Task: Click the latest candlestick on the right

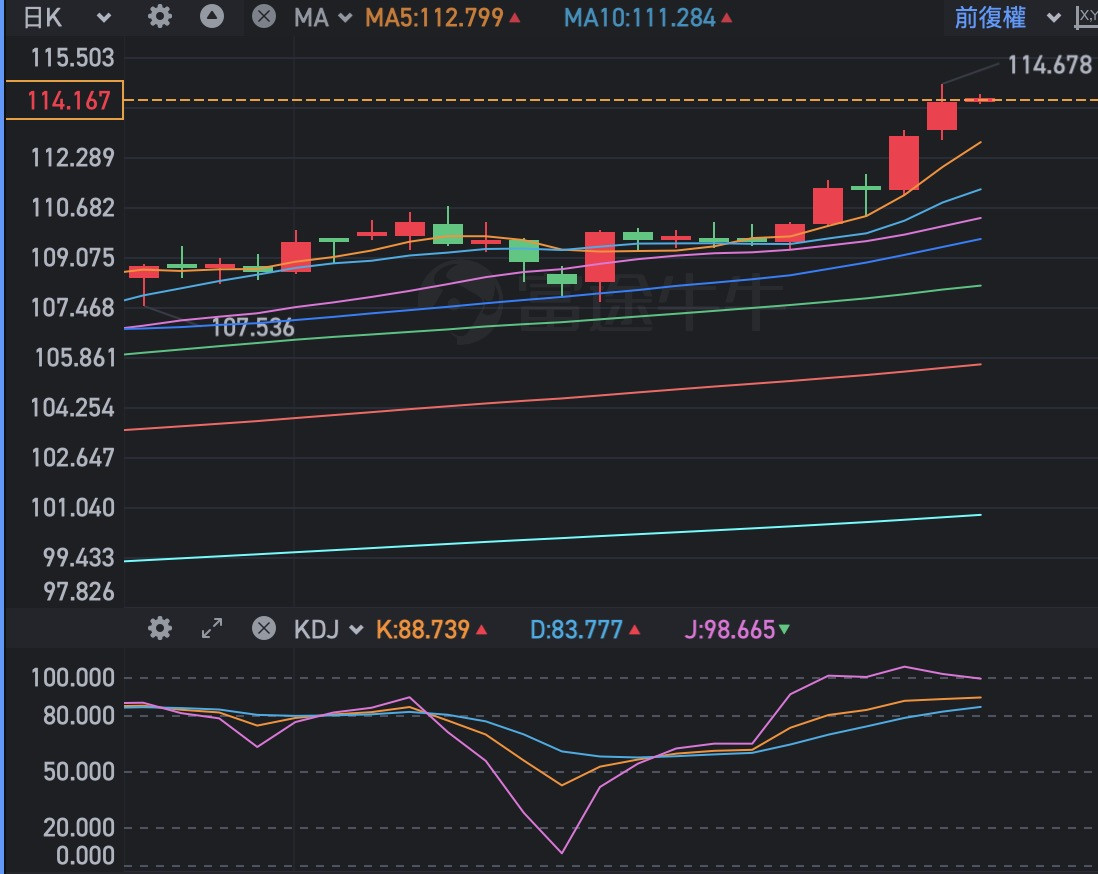Action: (x=980, y=99)
